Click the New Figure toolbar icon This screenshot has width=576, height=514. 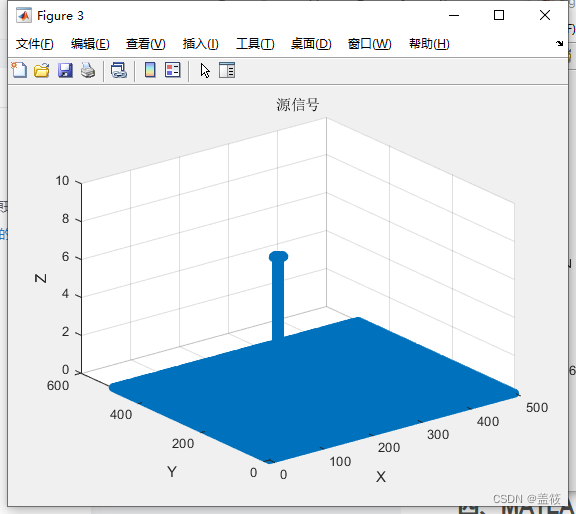click(x=19, y=70)
